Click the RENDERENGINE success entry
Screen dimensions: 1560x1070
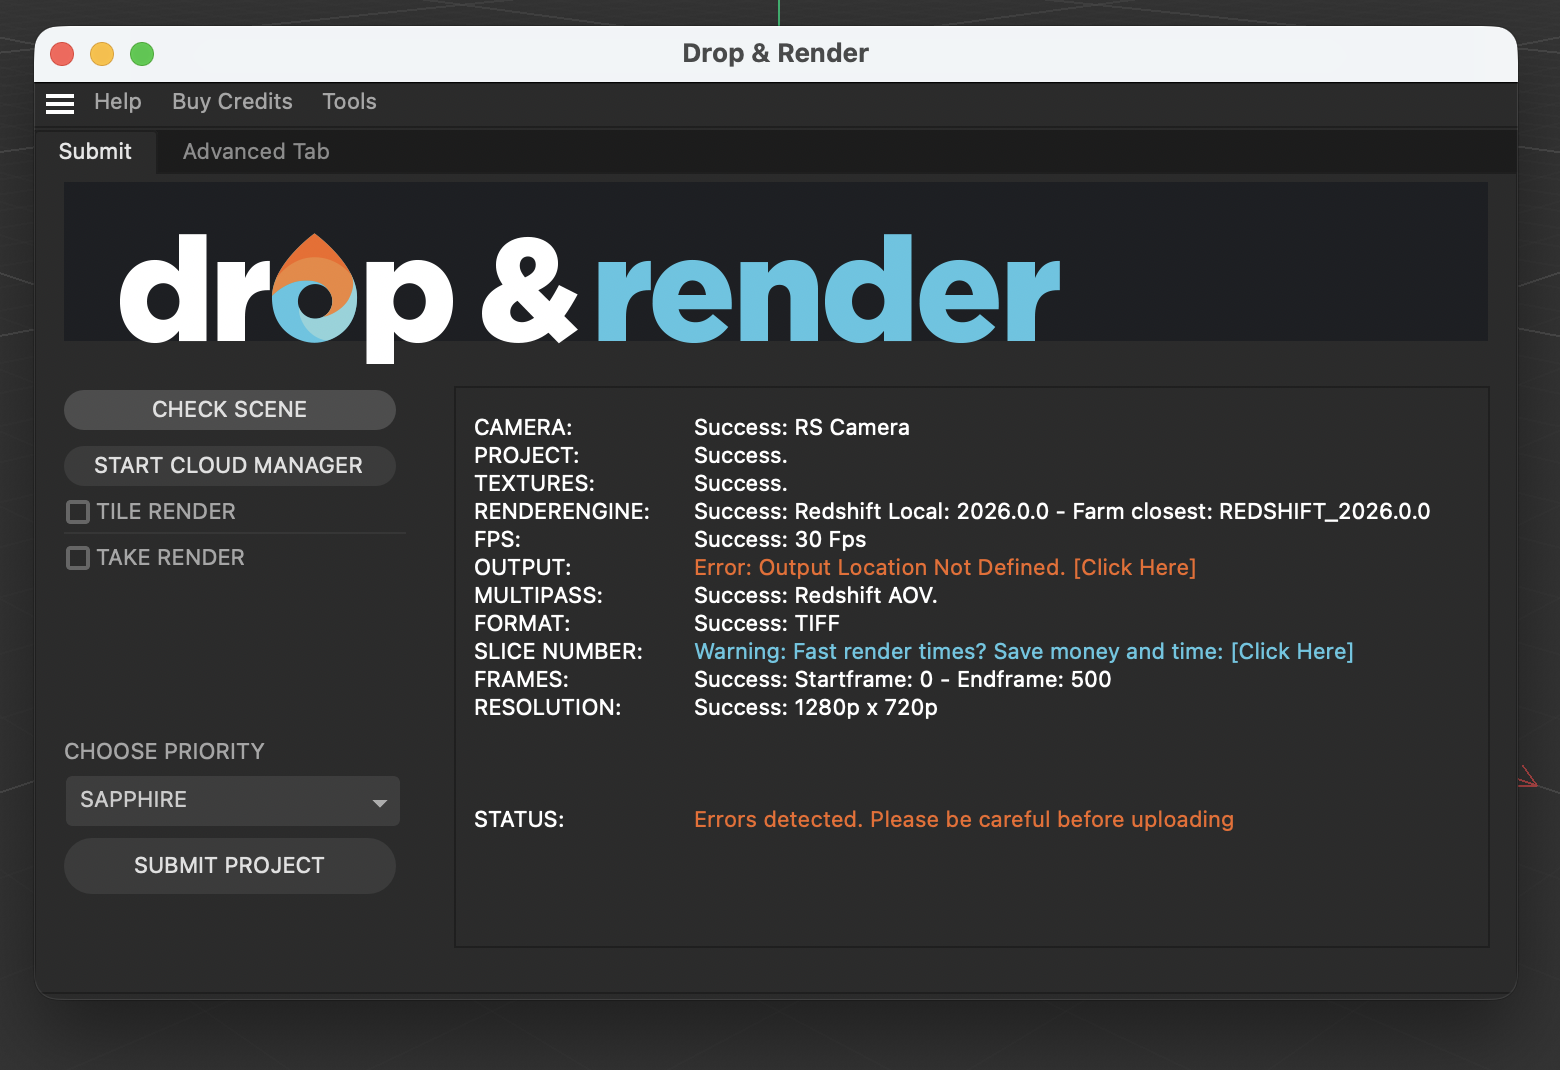[x=1062, y=511]
